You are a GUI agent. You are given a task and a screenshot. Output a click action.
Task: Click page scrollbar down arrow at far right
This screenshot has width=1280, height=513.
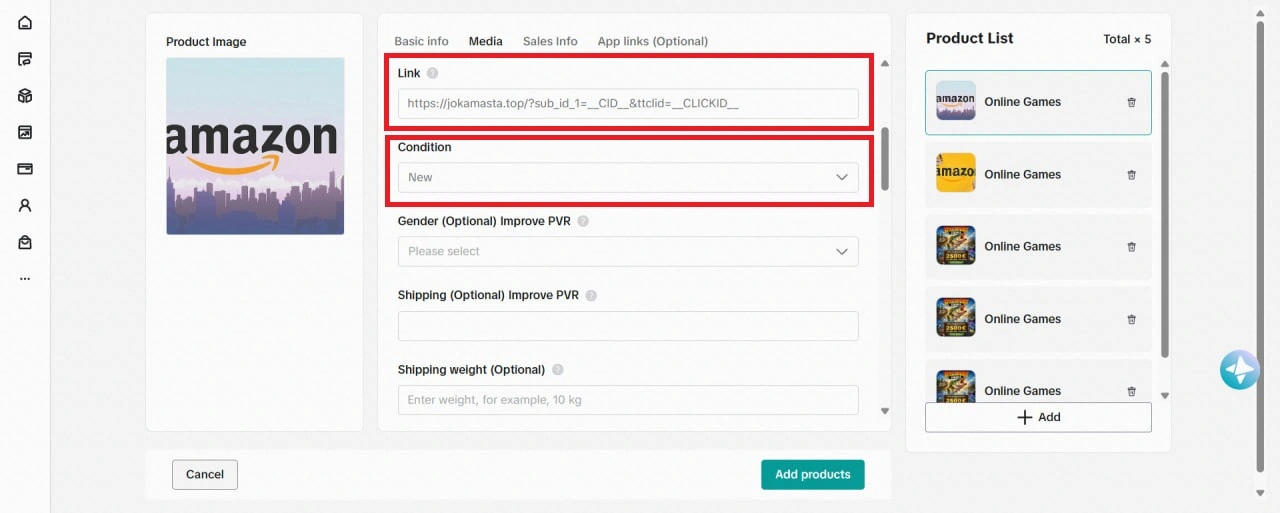[1260, 493]
